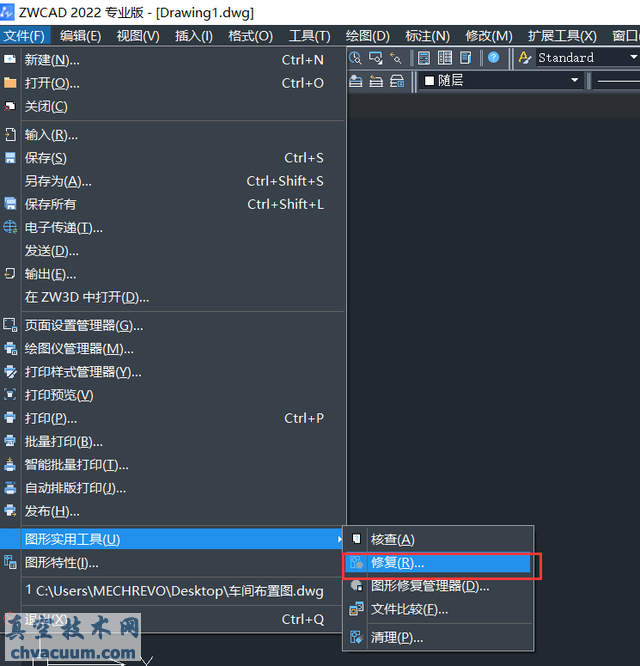
Task: Click the 文件比较 icon in submenu
Action: coord(356,609)
